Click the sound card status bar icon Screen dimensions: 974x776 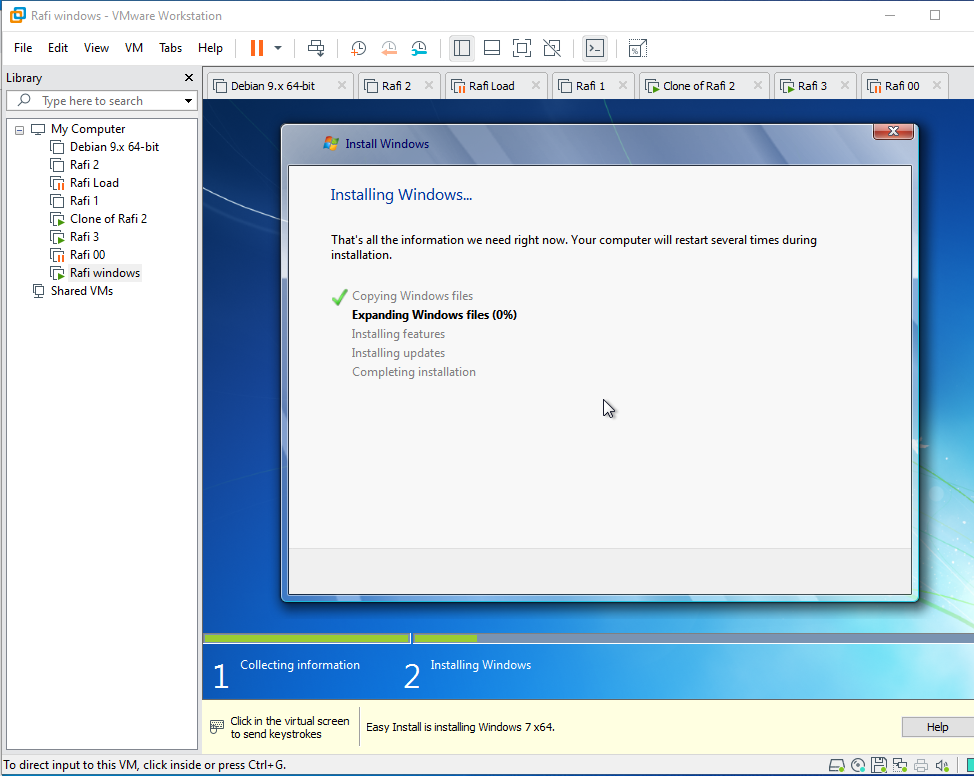click(x=942, y=765)
